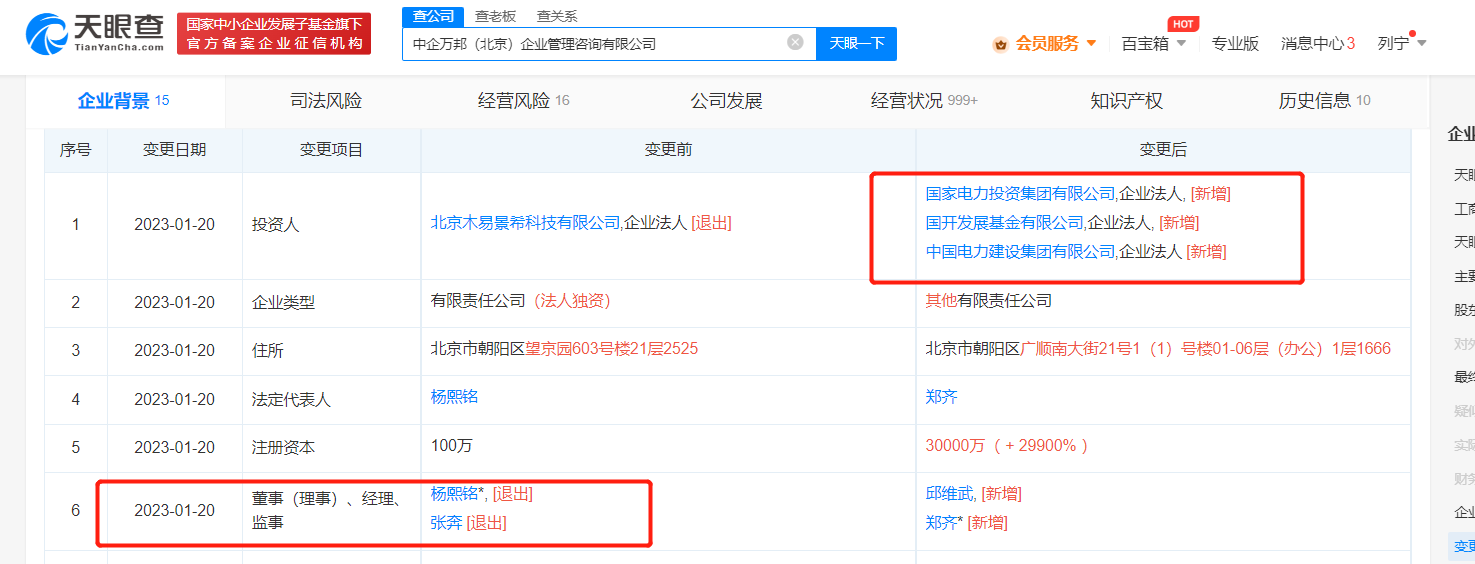Click the 30000万 (+29900%) value
This screenshot has width=1475, height=564.
(1007, 446)
